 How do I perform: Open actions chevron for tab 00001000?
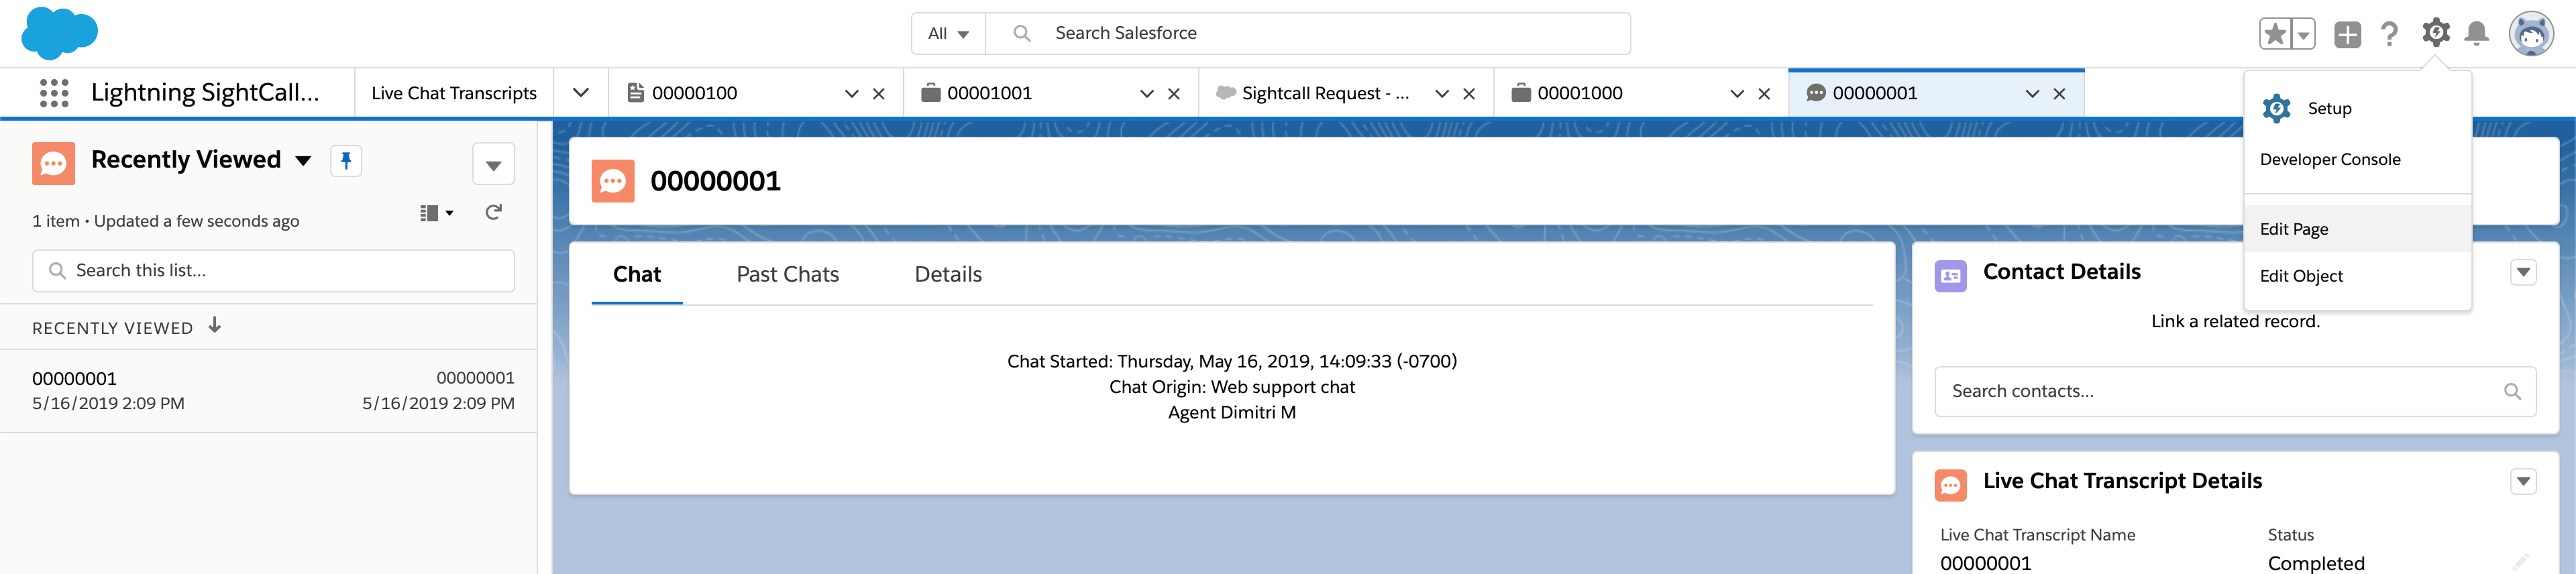[x=1737, y=93]
